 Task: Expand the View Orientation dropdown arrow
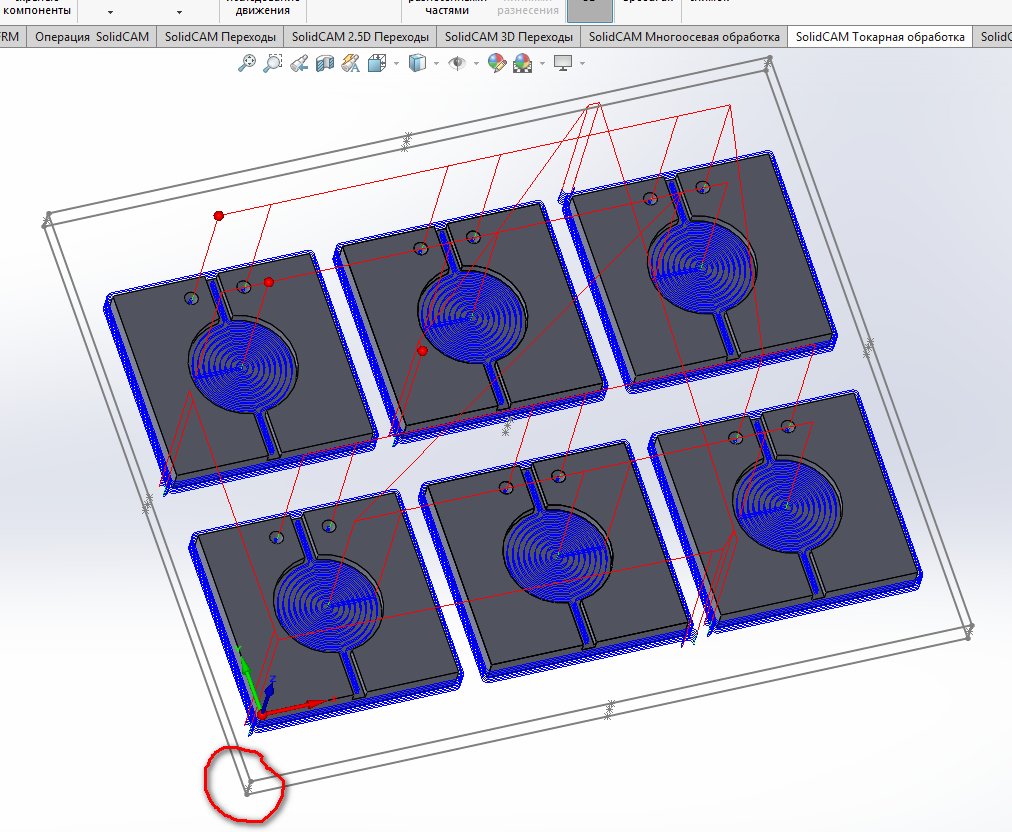[396, 63]
